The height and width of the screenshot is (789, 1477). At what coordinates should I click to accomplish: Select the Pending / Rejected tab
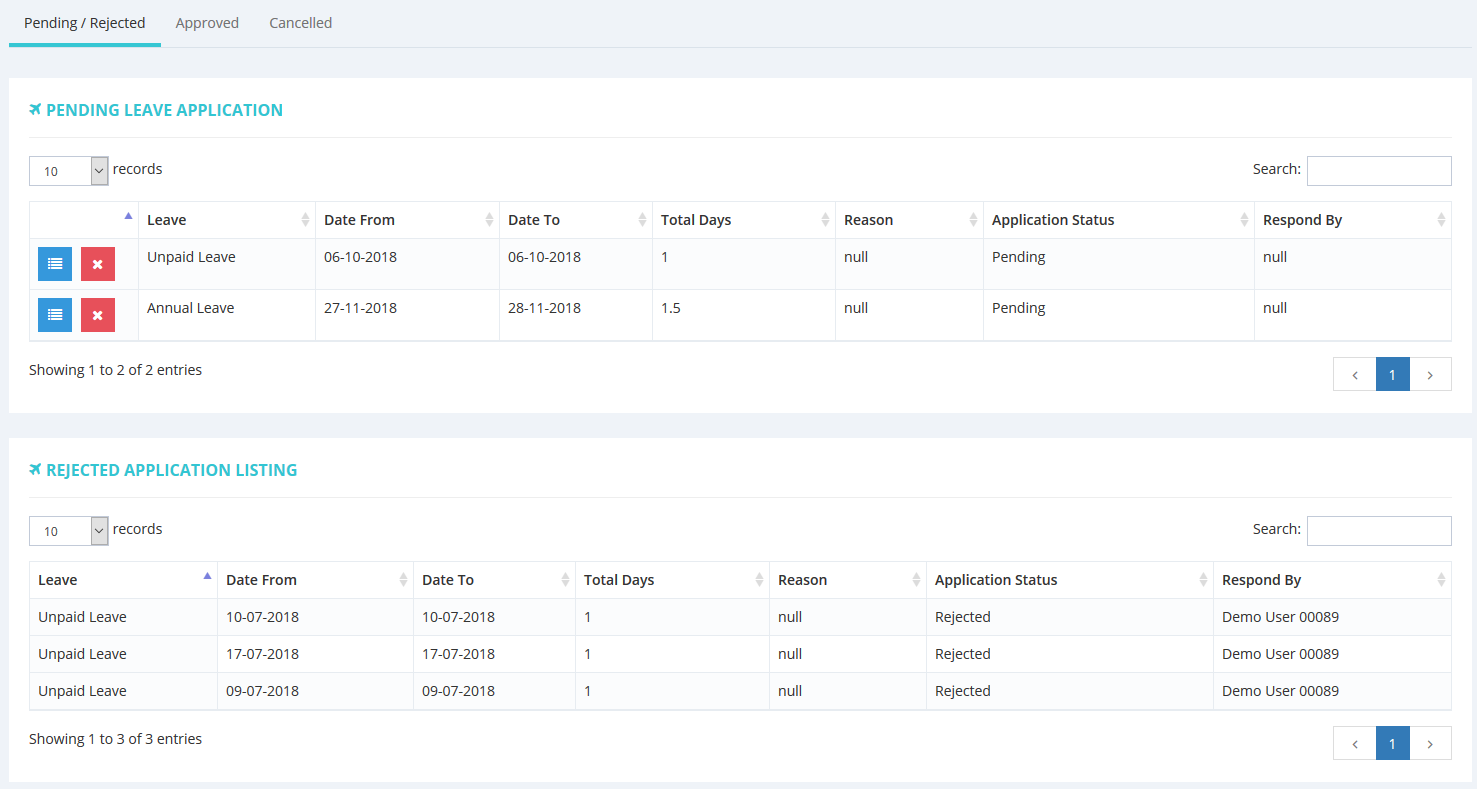85,23
